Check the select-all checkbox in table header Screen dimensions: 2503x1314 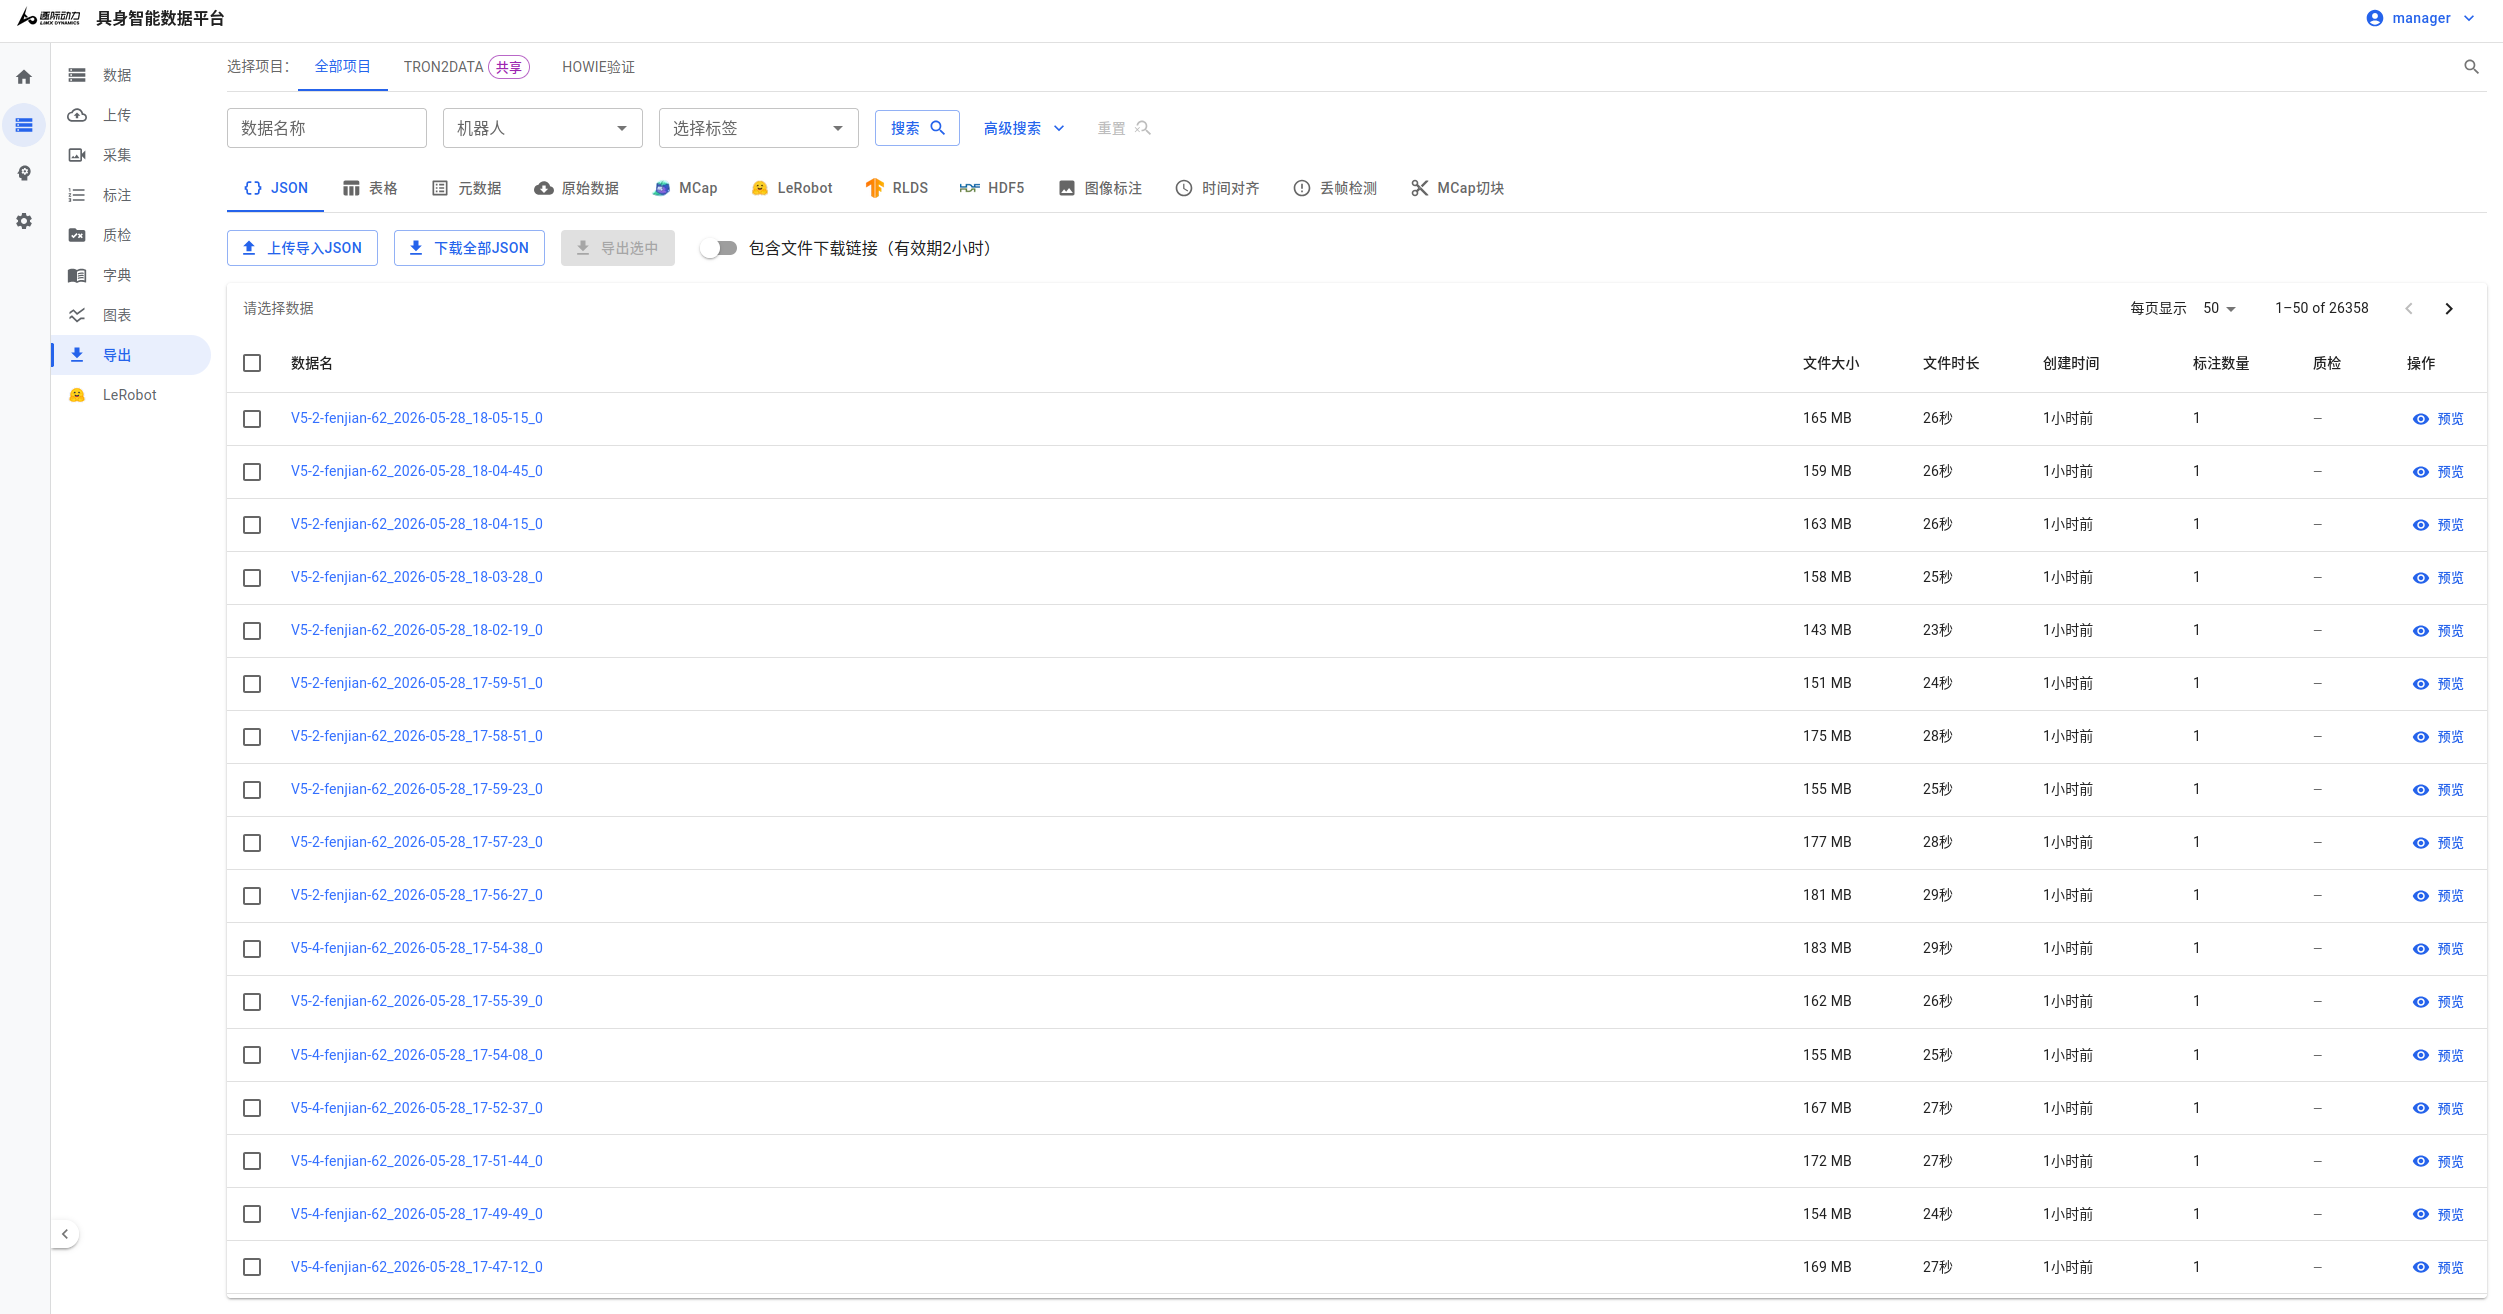click(252, 363)
